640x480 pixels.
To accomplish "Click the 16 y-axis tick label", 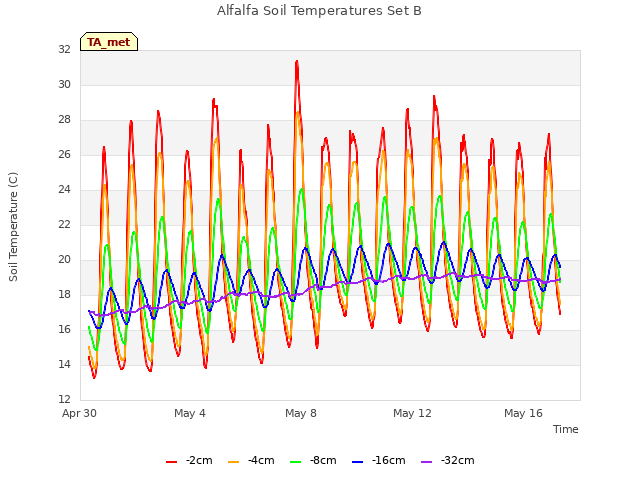I will [x=64, y=330].
